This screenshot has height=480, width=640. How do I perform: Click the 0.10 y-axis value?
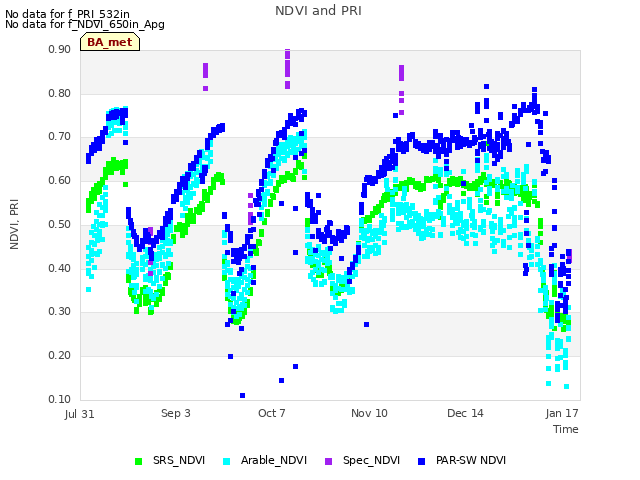tap(60, 399)
